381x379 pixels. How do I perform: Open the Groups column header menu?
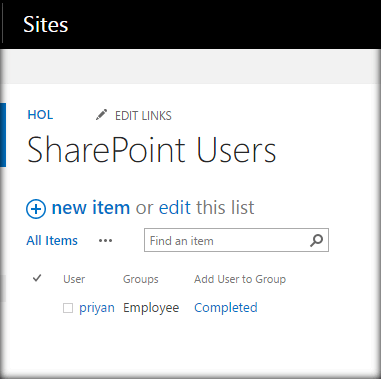(141, 279)
